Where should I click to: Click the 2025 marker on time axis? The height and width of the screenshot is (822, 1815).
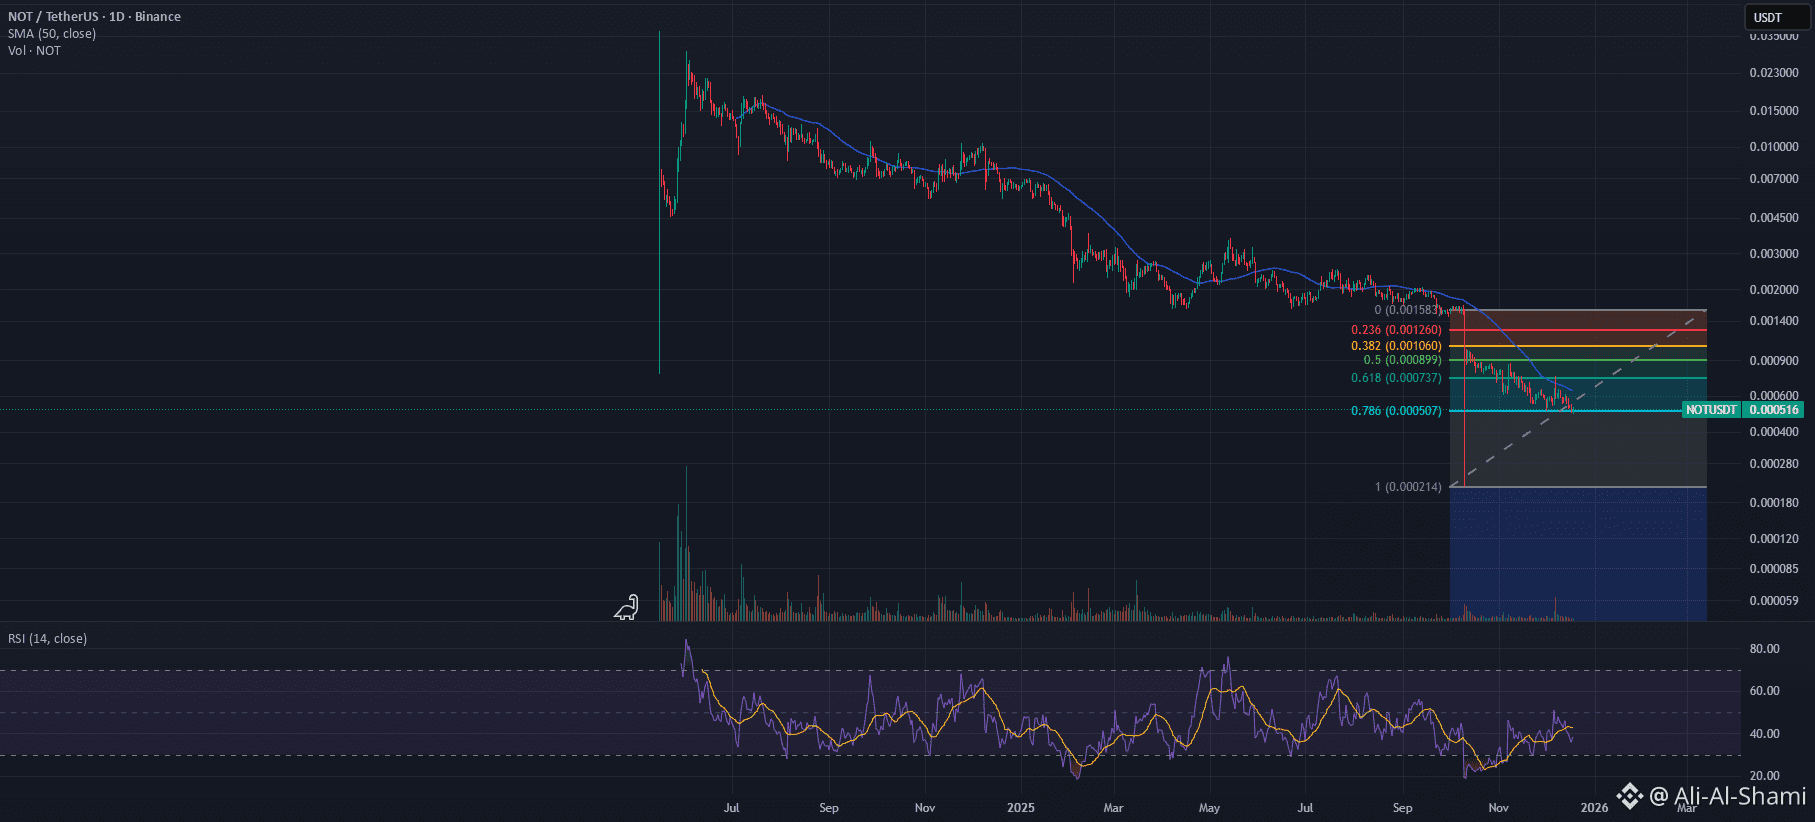(x=1021, y=808)
